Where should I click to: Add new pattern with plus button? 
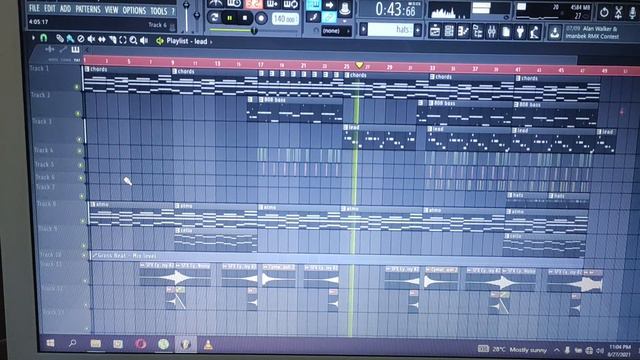tap(418, 30)
